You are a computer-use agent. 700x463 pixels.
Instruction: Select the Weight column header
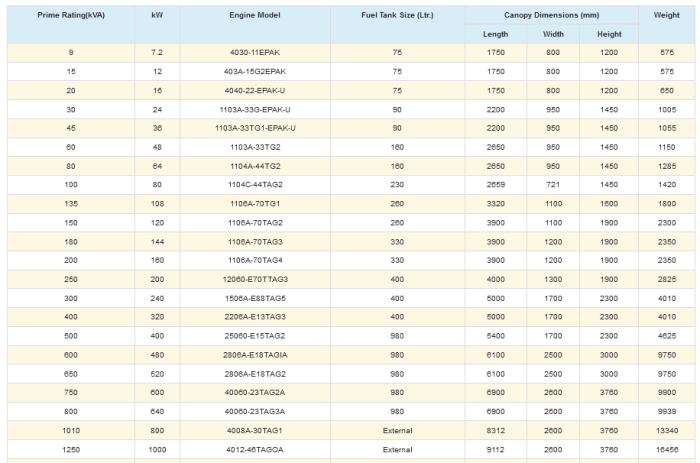(667, 16)
